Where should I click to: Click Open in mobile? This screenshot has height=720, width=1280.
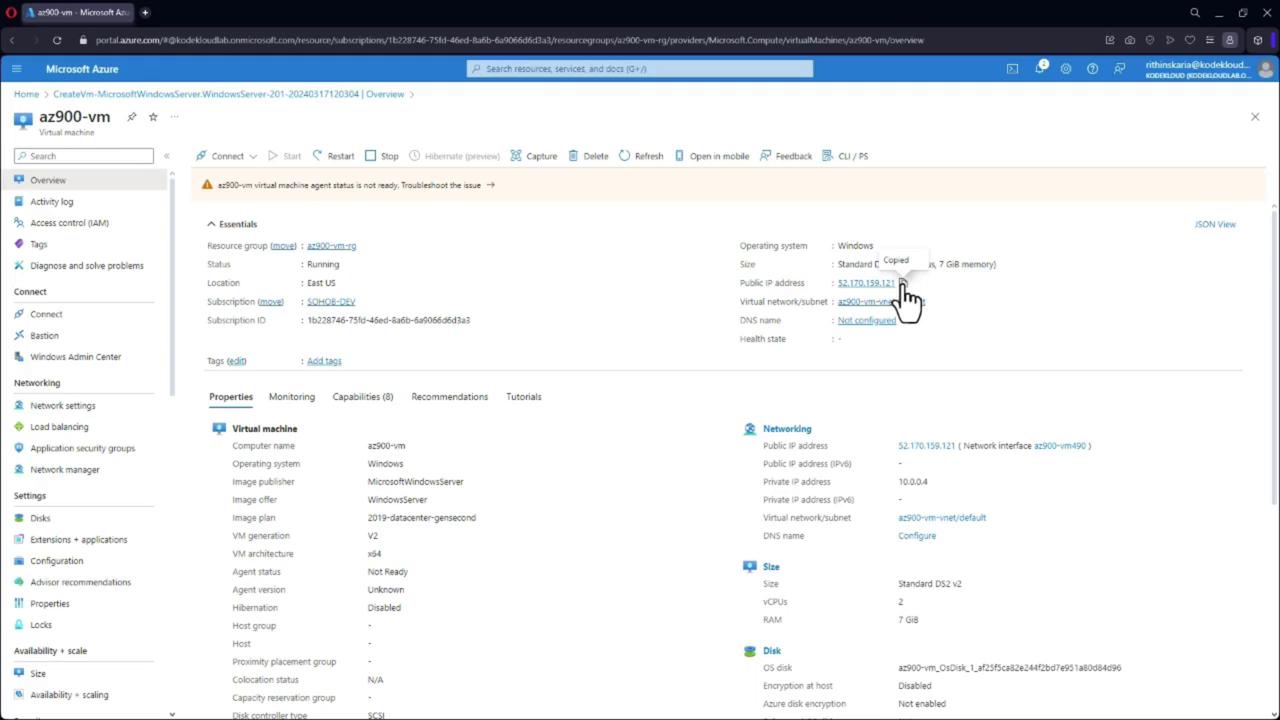coord(711,156)
